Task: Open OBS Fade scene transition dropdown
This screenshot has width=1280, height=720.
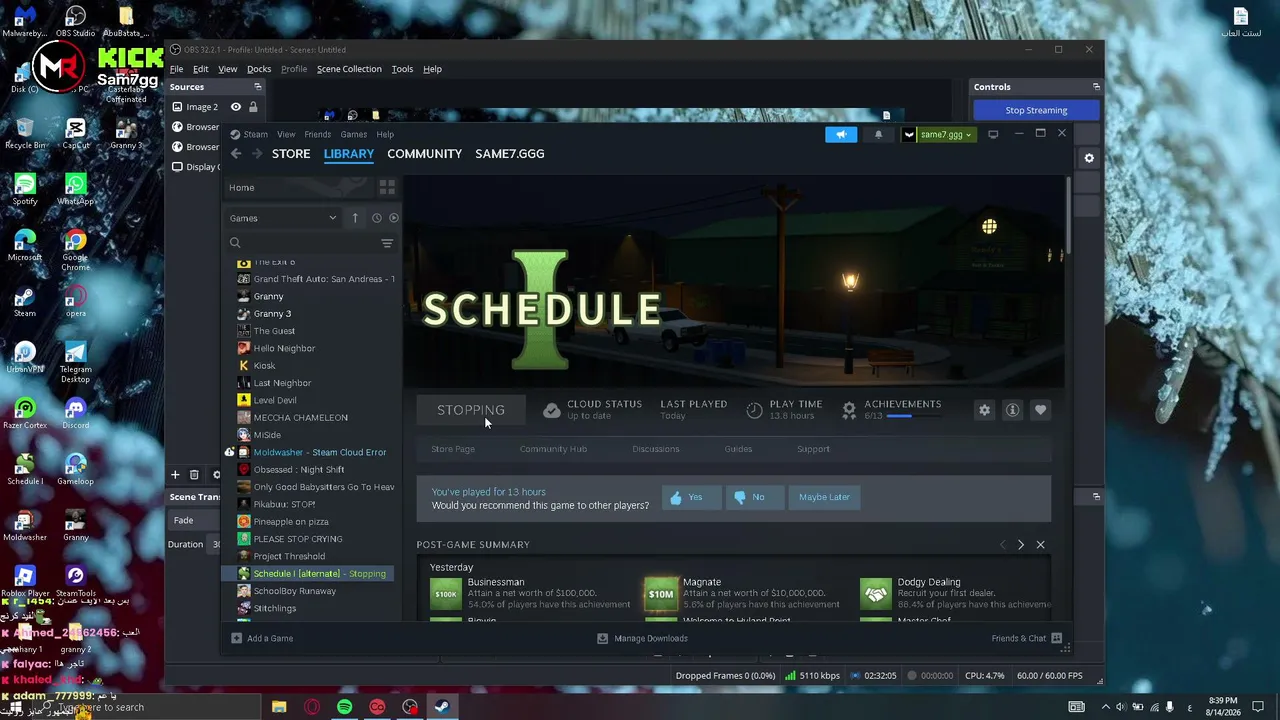Action: point(195,520)
